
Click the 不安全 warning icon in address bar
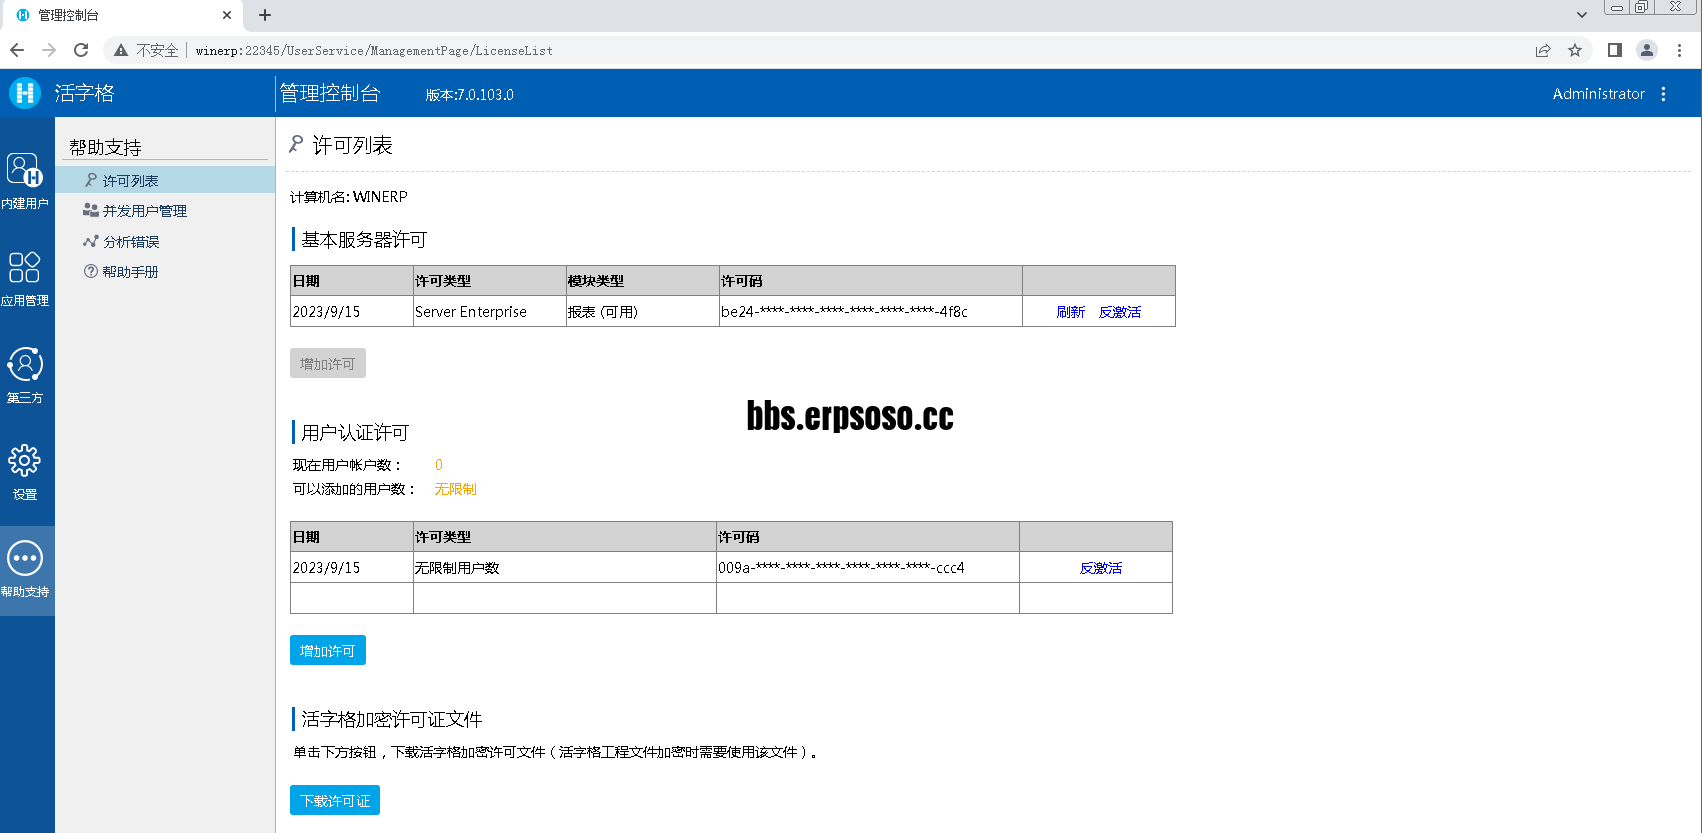coord(121,50)
